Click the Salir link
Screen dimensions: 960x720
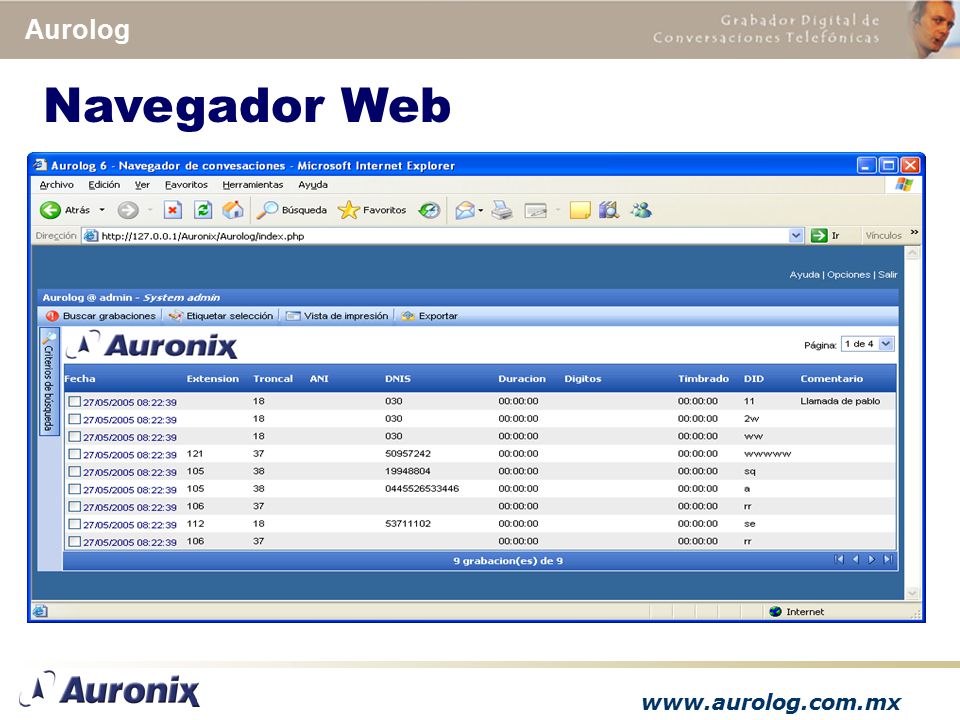(x=888, y=275)
